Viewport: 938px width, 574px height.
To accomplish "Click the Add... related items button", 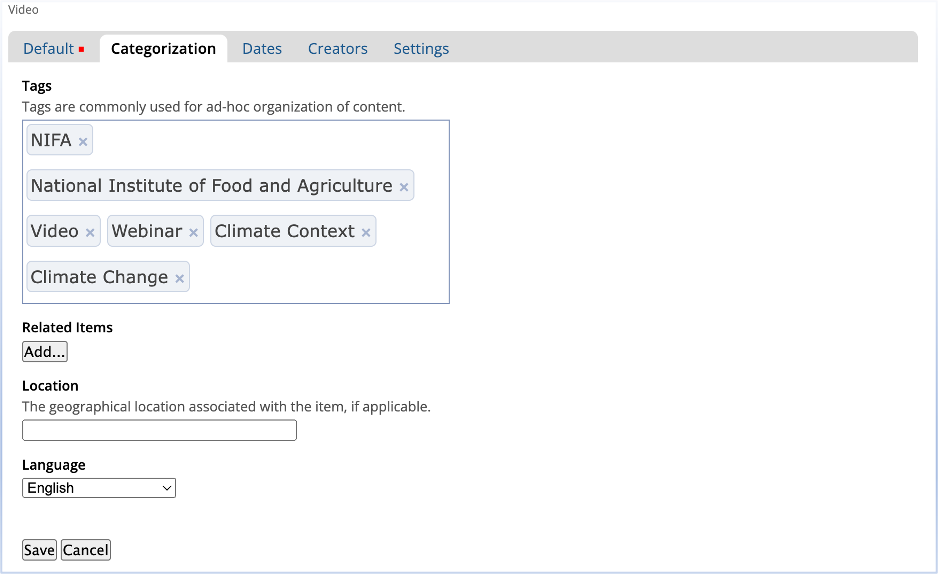I will coord(45,351).
